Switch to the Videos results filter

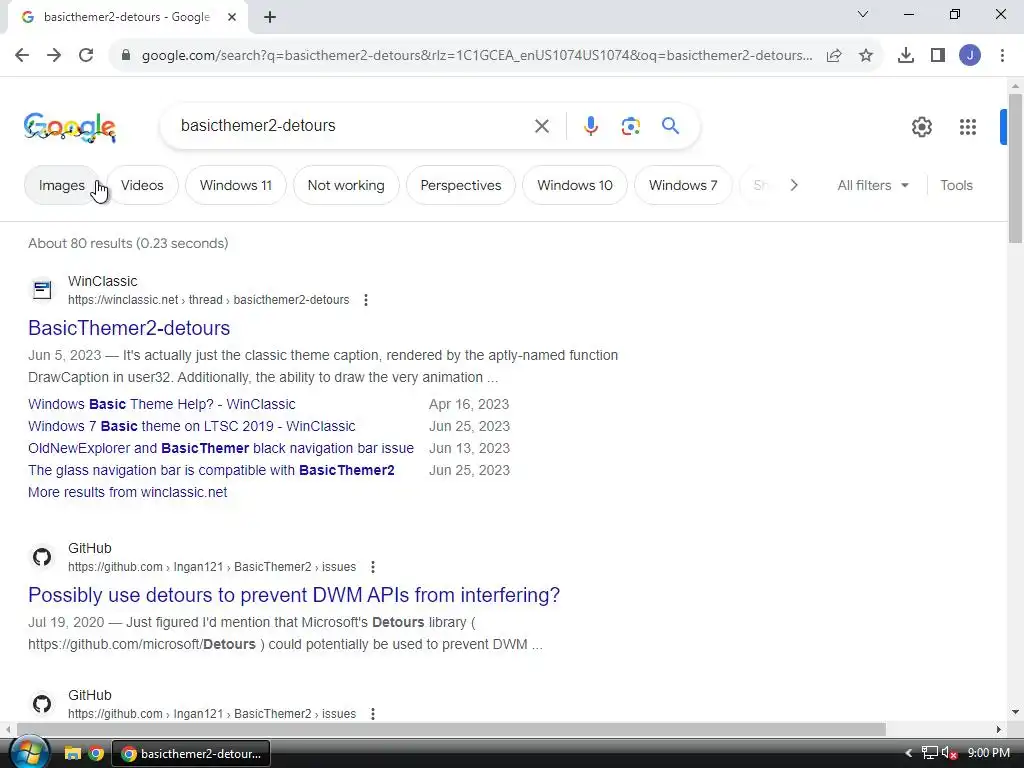click(x=142, y=185)
